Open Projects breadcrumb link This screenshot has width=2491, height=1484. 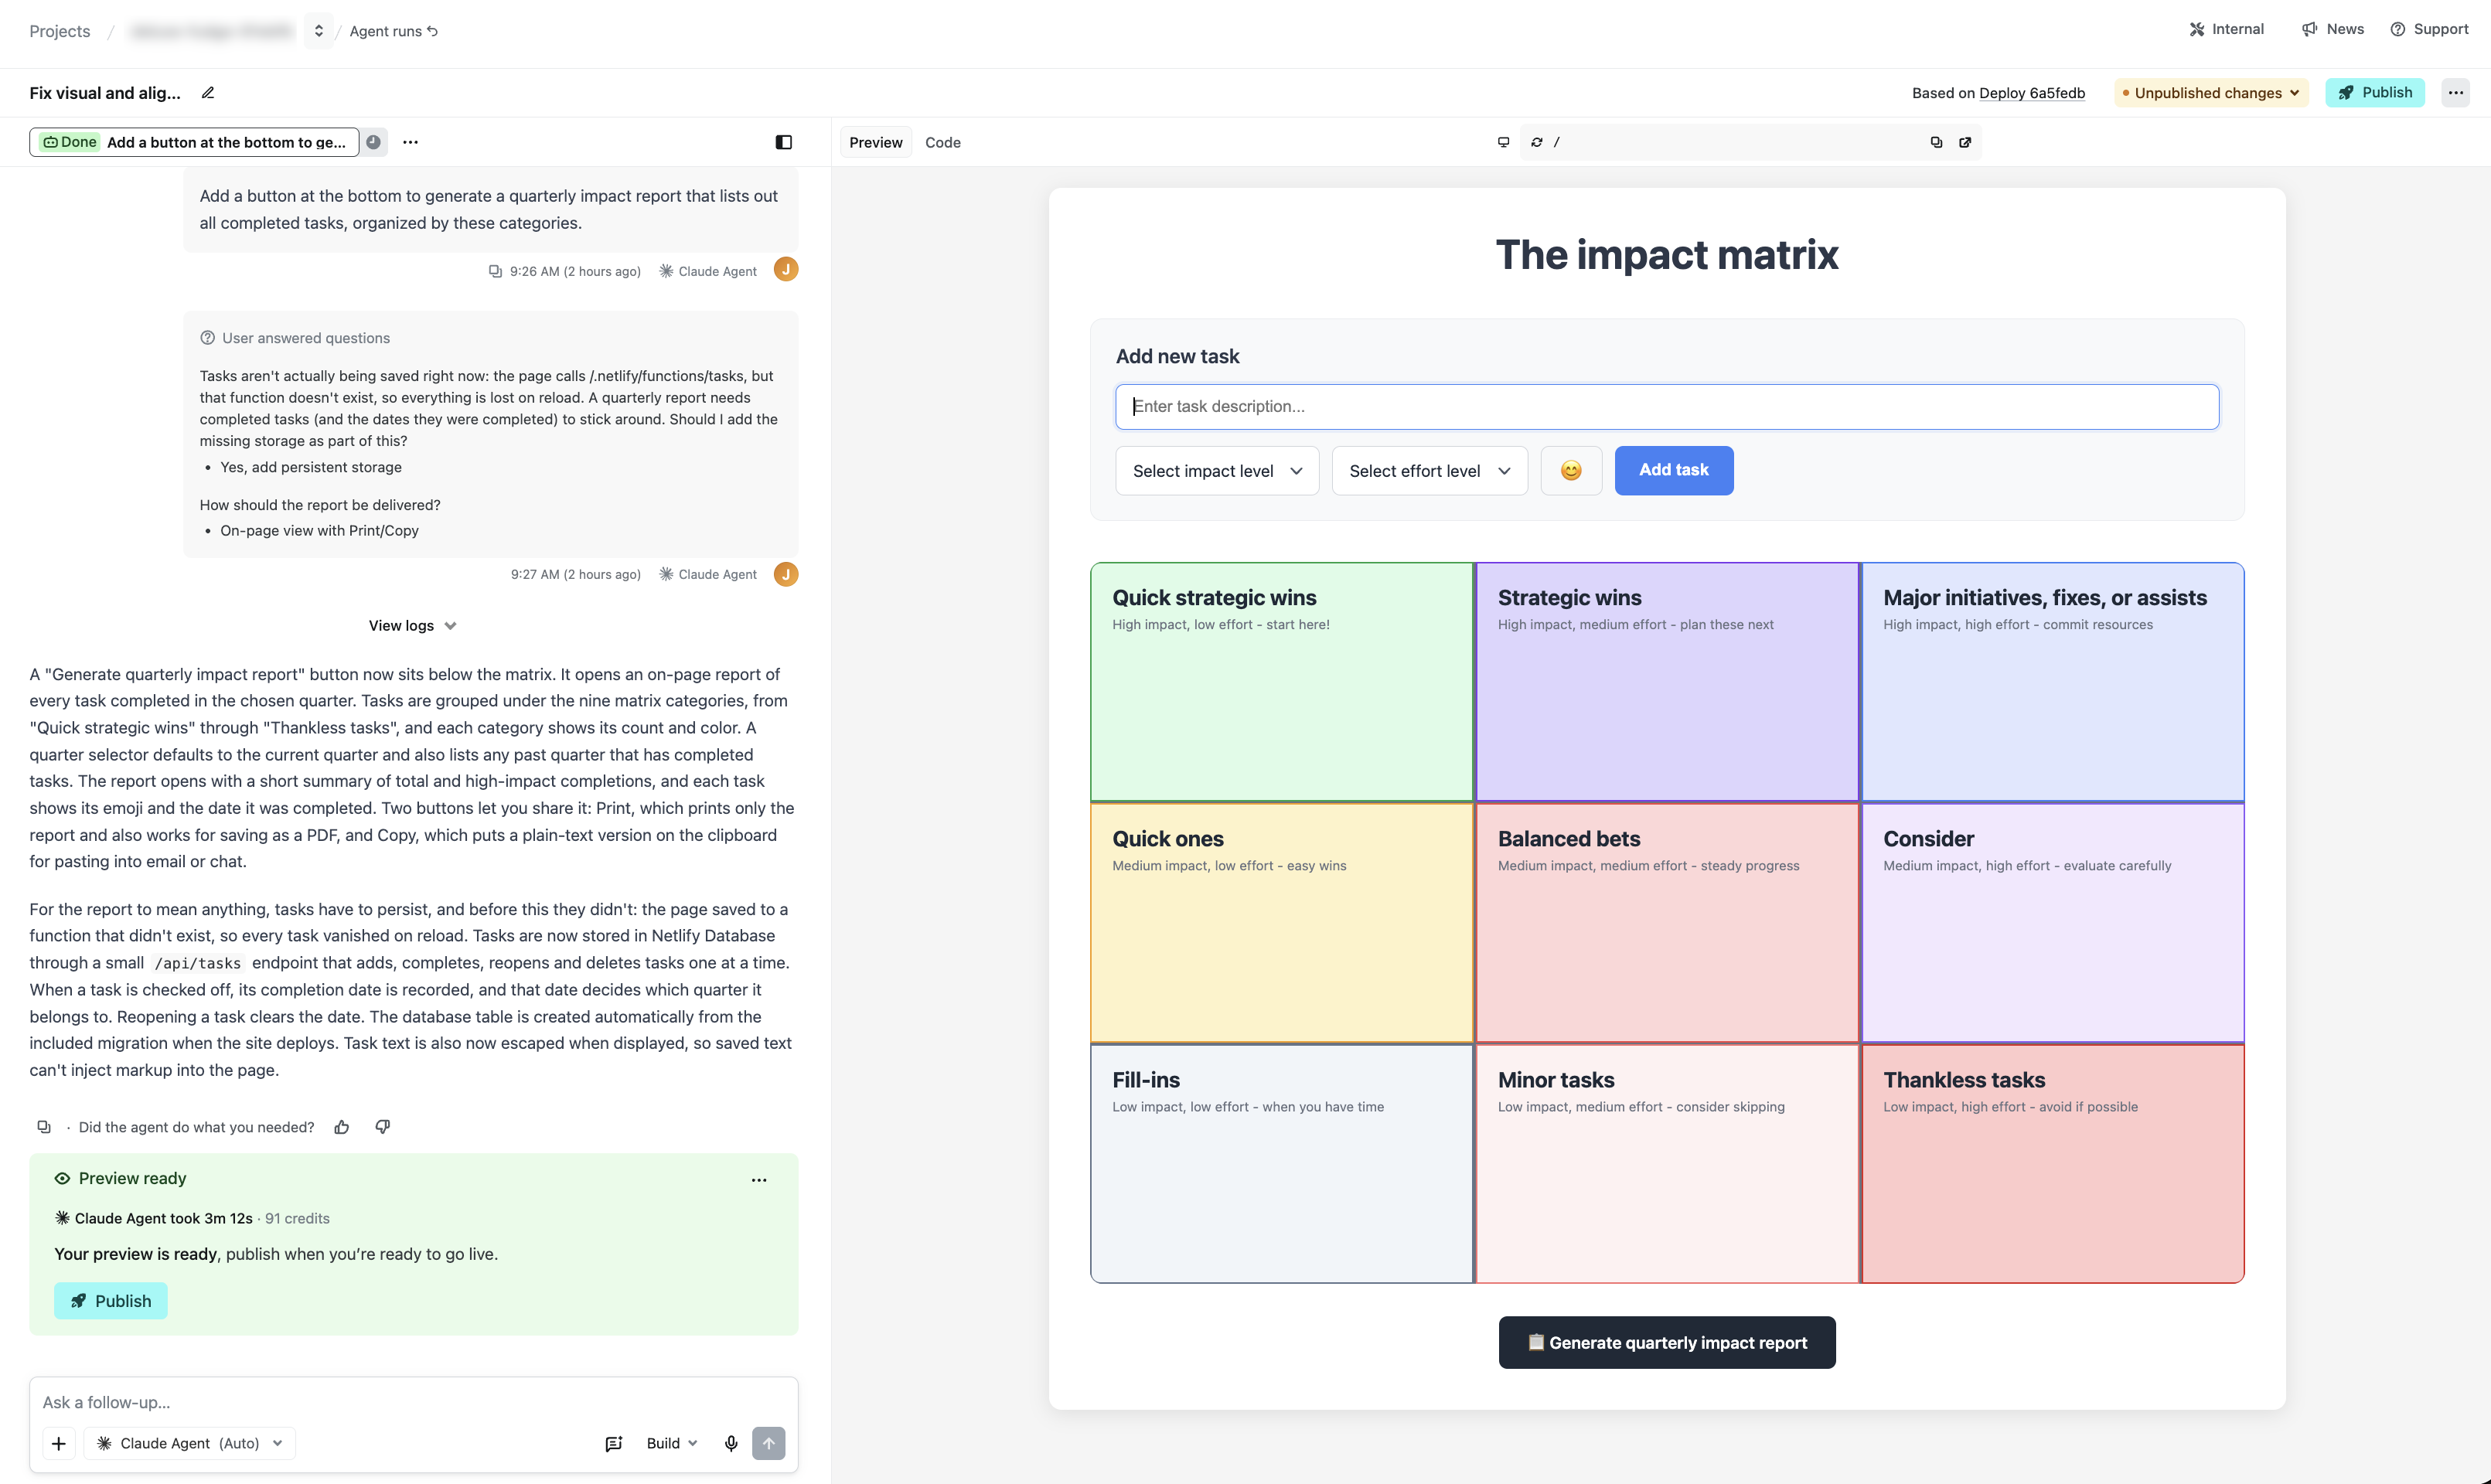(x=60, y=31)
